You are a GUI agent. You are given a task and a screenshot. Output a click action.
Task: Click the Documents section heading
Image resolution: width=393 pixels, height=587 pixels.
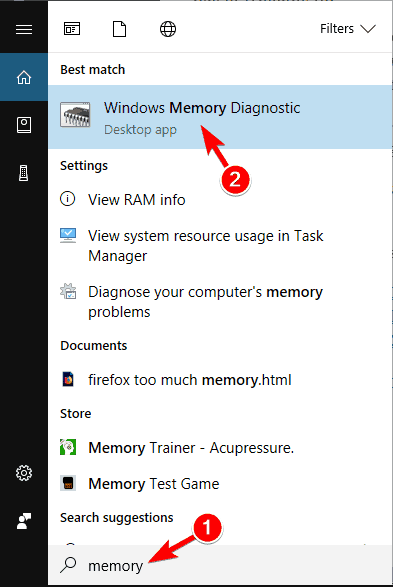pyautogui.click(x=94, y=345)
